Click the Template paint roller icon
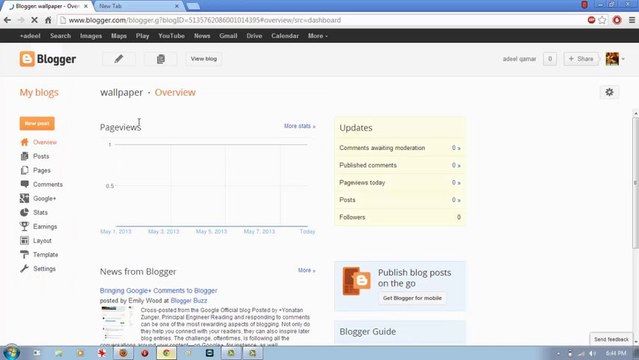639x360 pixels. [x=24, y=254]
